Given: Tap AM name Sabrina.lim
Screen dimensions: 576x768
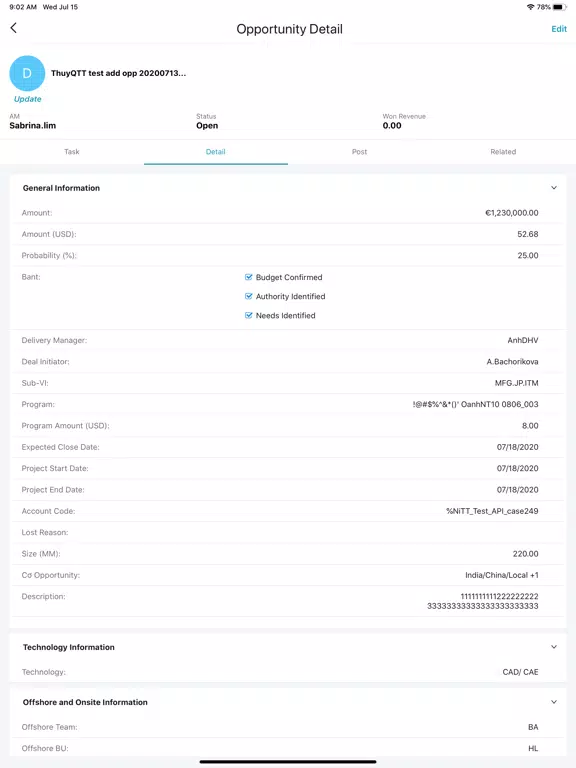Looking at the screenshot, I should click(x=33, y=126).
